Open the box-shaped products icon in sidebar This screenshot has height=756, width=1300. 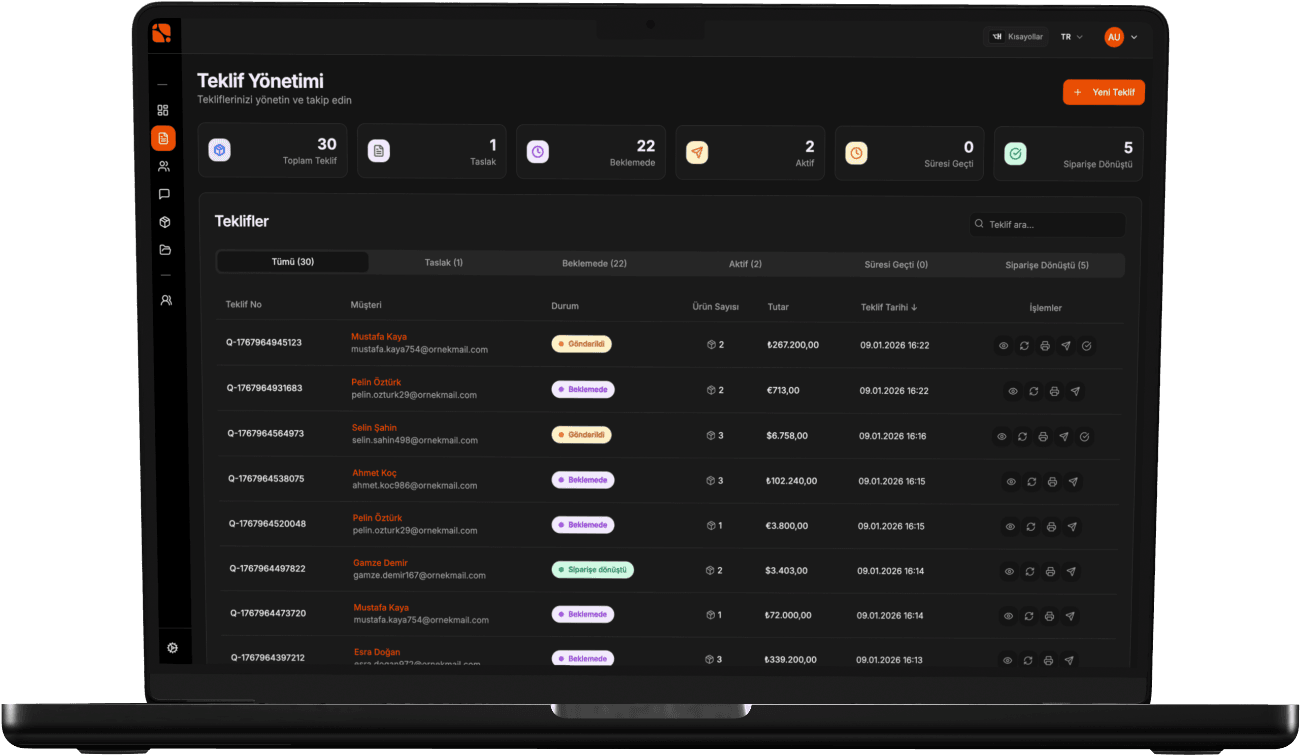tap(164, 222)
